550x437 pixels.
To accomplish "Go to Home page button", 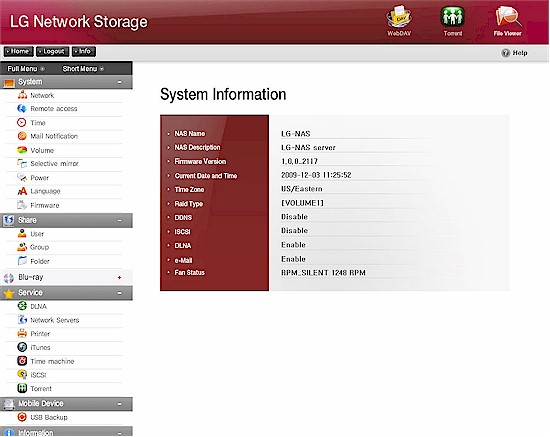I will point(19,52).
